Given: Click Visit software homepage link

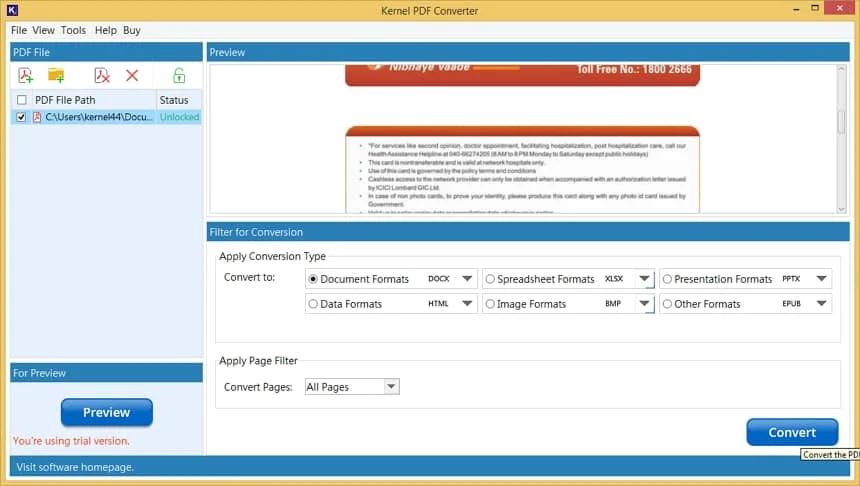Looking at the screenshot, I should click(75, 467).
